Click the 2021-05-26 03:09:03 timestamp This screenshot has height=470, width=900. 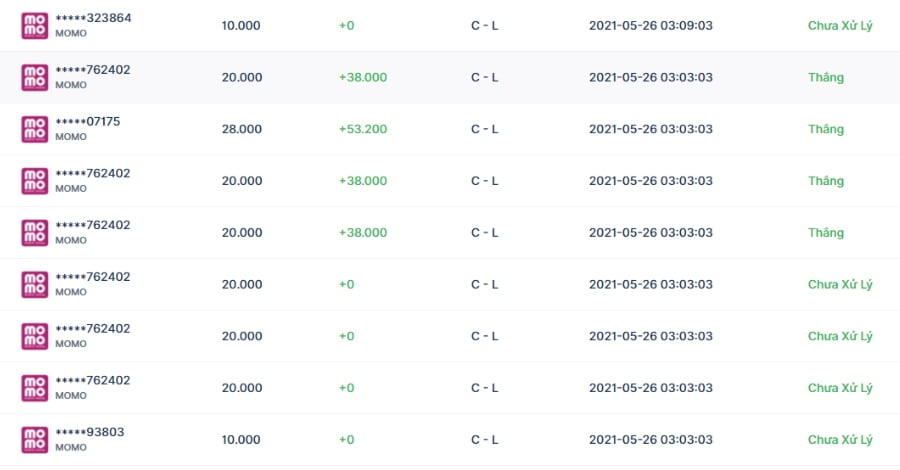(651, 26)
